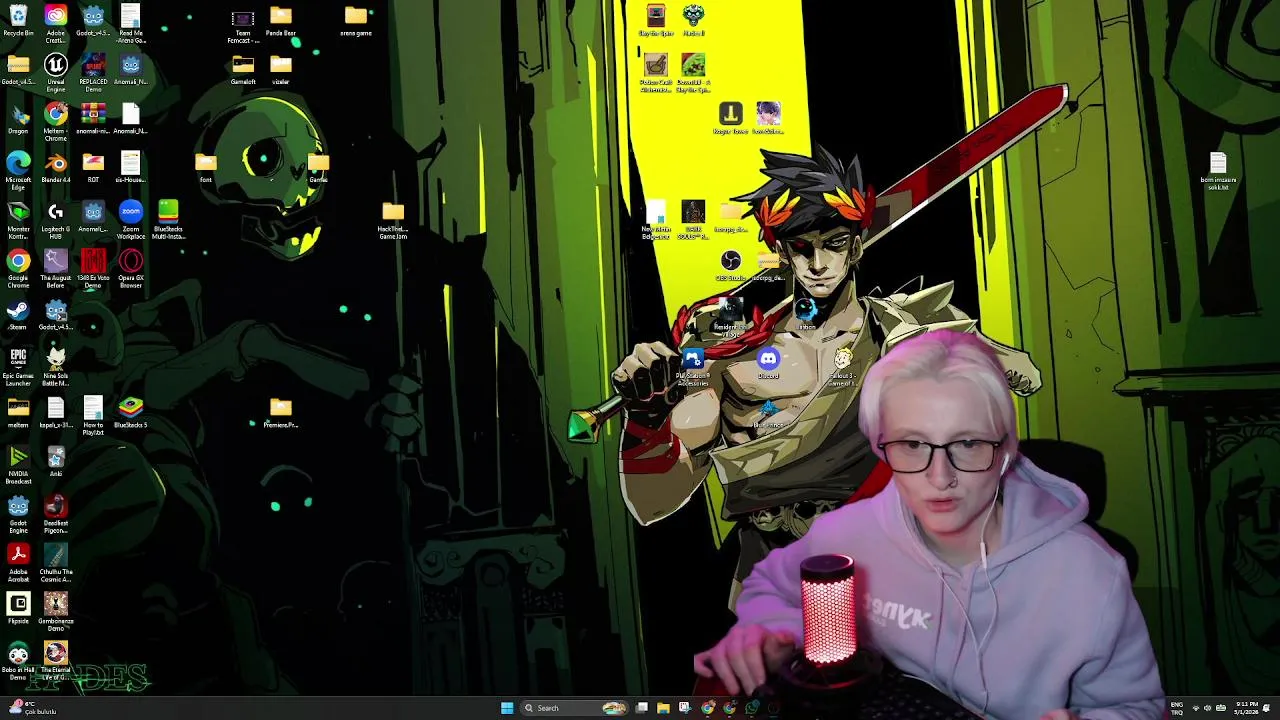Click the taskbar Search box
Image resolution: width=1280 pixels, height=720 pixels.
click(574, 708)
